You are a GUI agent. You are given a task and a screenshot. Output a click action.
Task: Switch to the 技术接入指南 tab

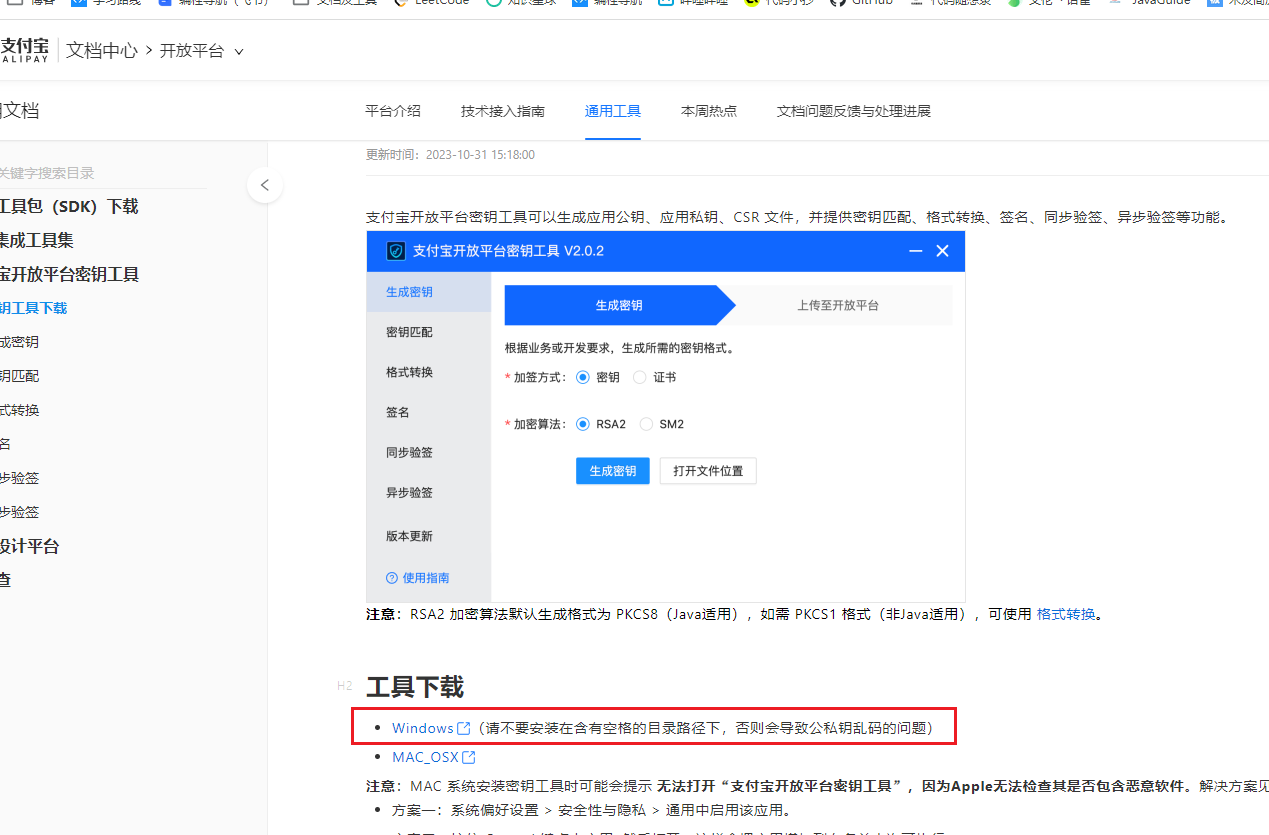coord(503,111)
